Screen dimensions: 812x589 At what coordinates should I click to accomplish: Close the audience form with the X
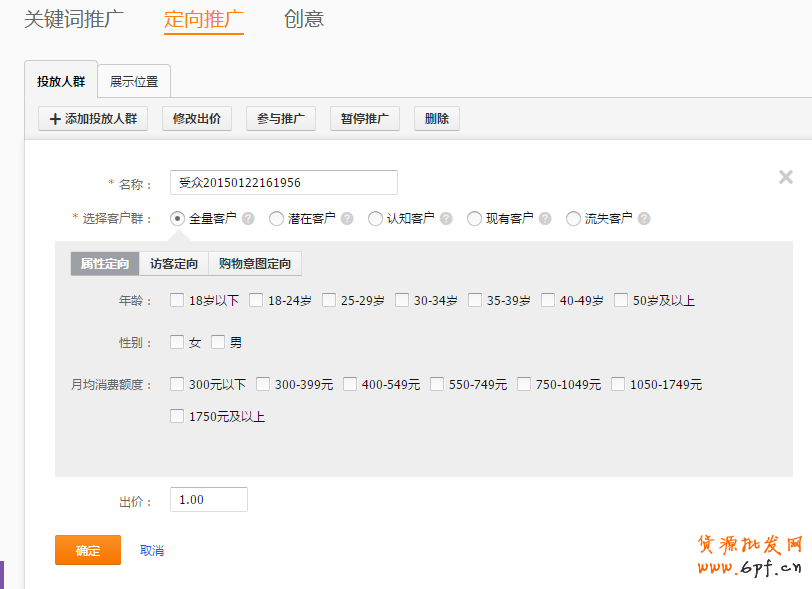click(x=785, y=177)
